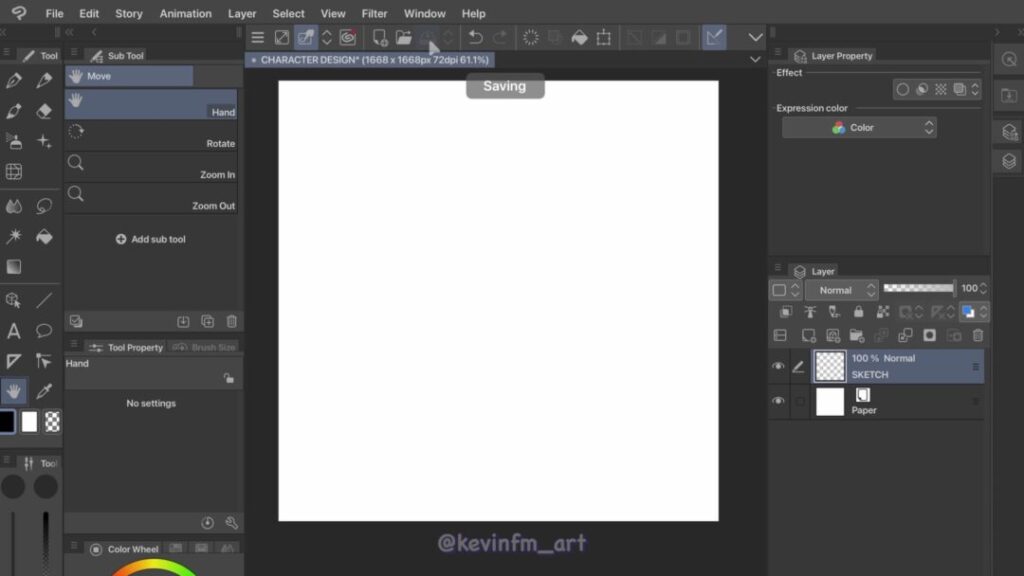This screenshot has width=1024, height=576.
Task: Toggle snap icon highlighted in command bar
Action: [x=714, y=37]
